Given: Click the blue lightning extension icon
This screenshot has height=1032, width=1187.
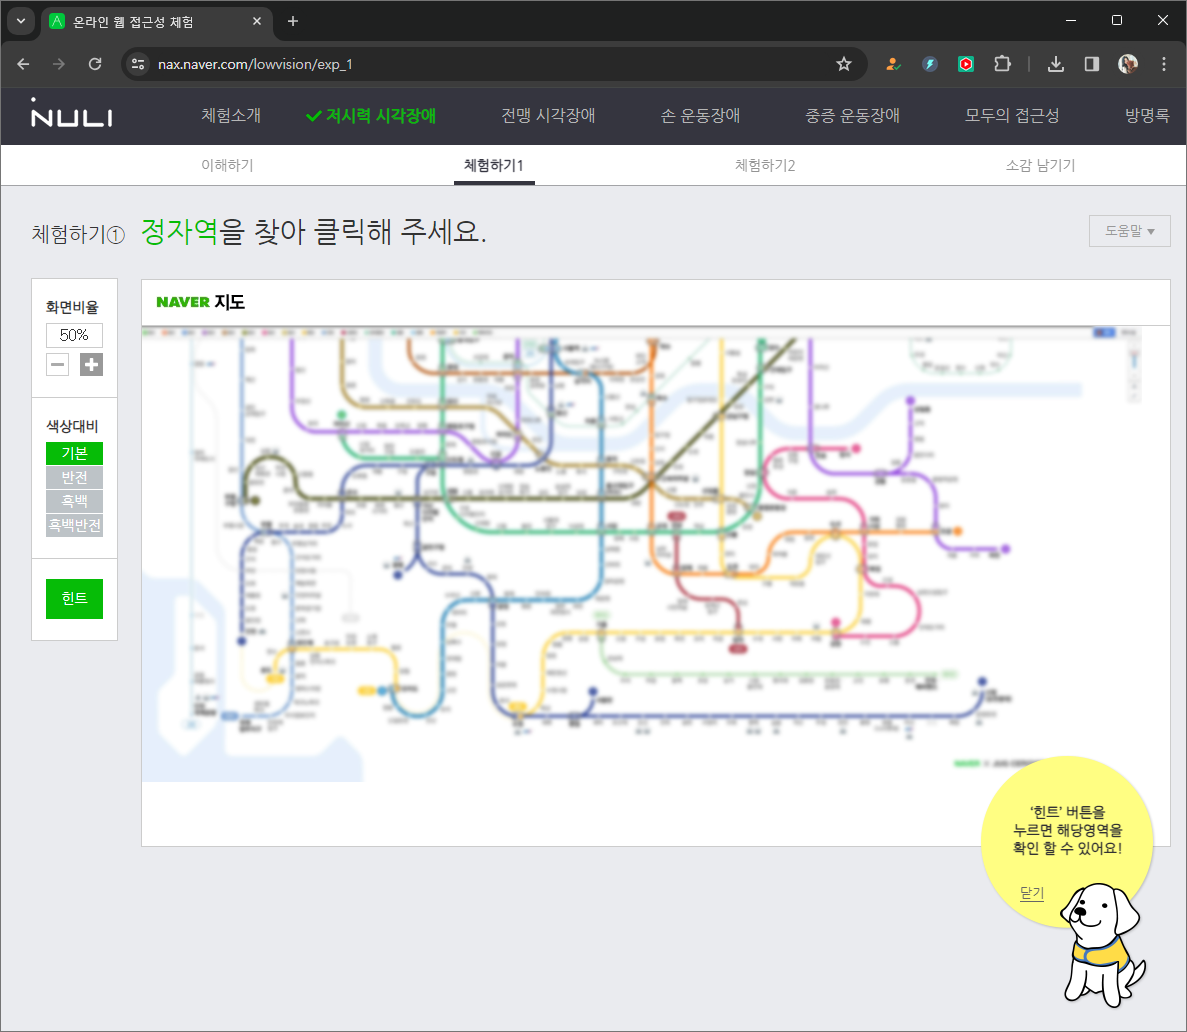Looking at the screenshot, I should point(930,64).
